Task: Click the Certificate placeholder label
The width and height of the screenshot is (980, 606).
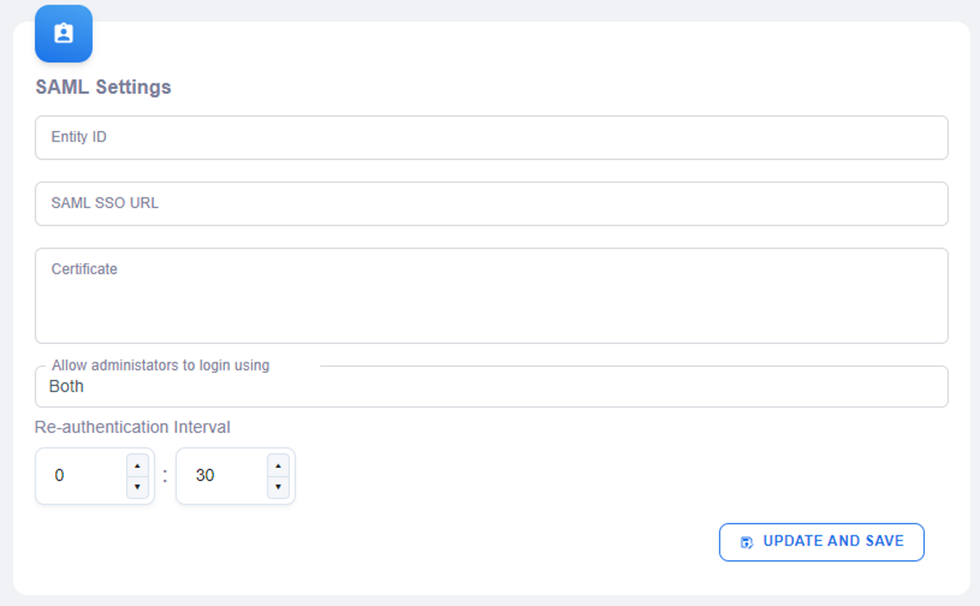Action: [84, 269]
